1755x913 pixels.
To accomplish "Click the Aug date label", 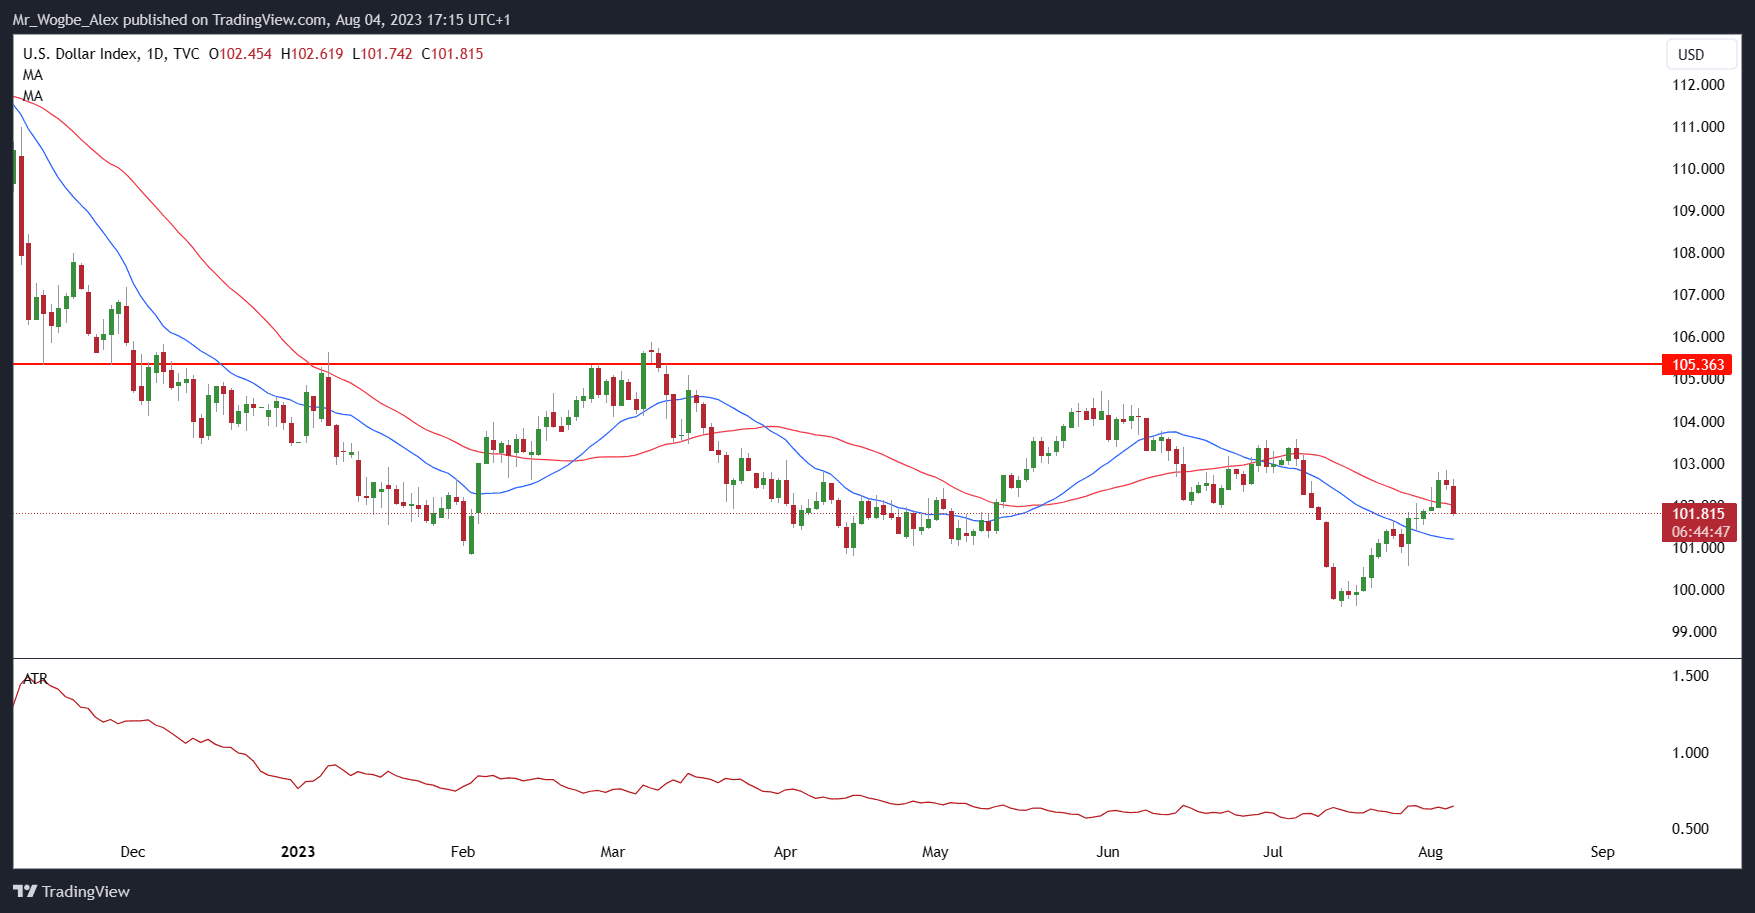I will [1431, 852].
